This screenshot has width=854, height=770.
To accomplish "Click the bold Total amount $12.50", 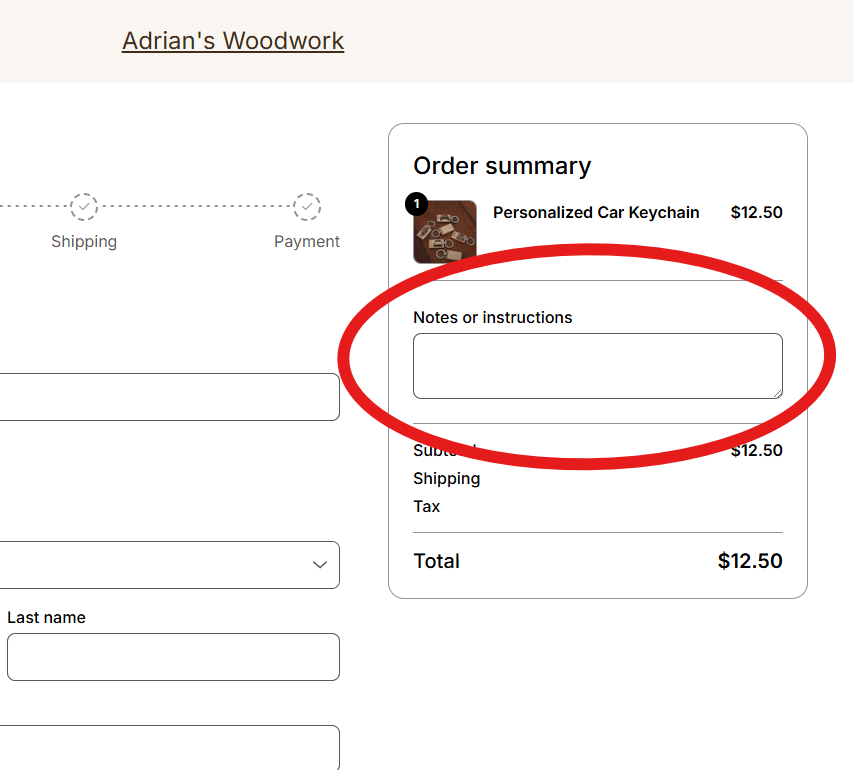I will 750,561.
